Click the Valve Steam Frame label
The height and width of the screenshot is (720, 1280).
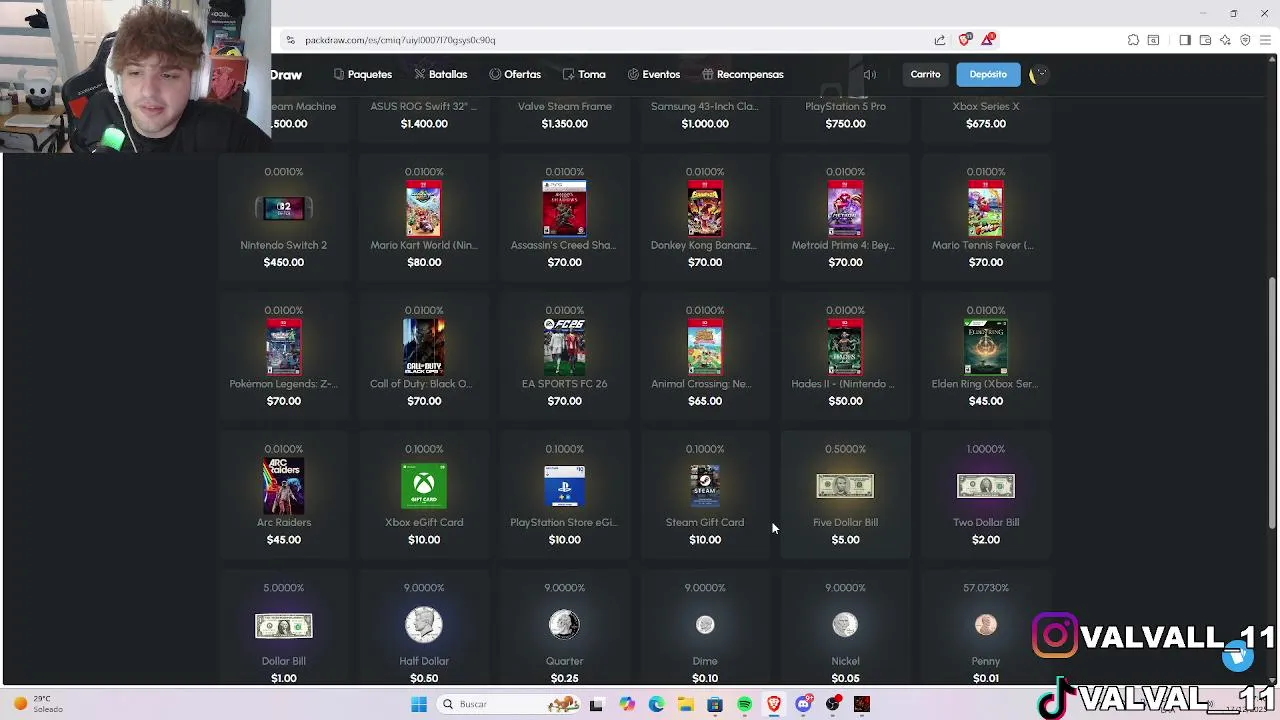564,106
